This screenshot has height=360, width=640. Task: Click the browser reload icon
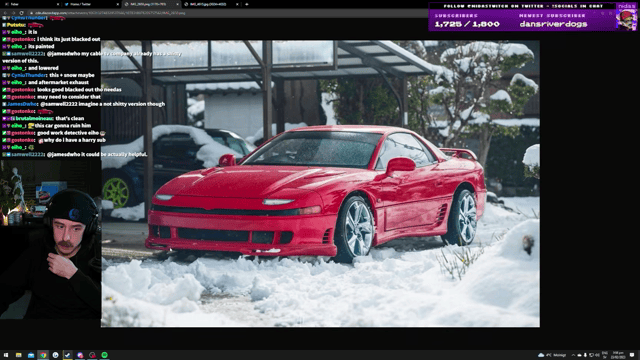21,13
